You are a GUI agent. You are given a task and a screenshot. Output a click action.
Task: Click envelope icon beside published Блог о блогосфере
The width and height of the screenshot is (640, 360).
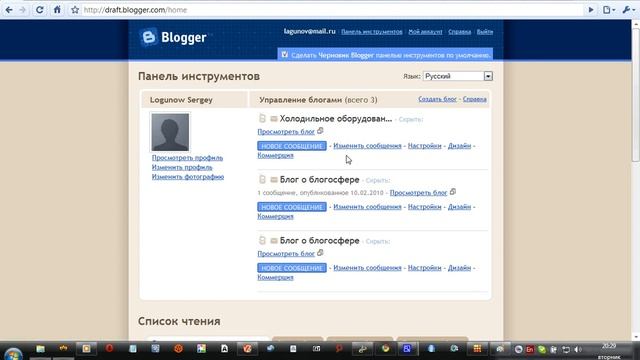coord(274,180)
